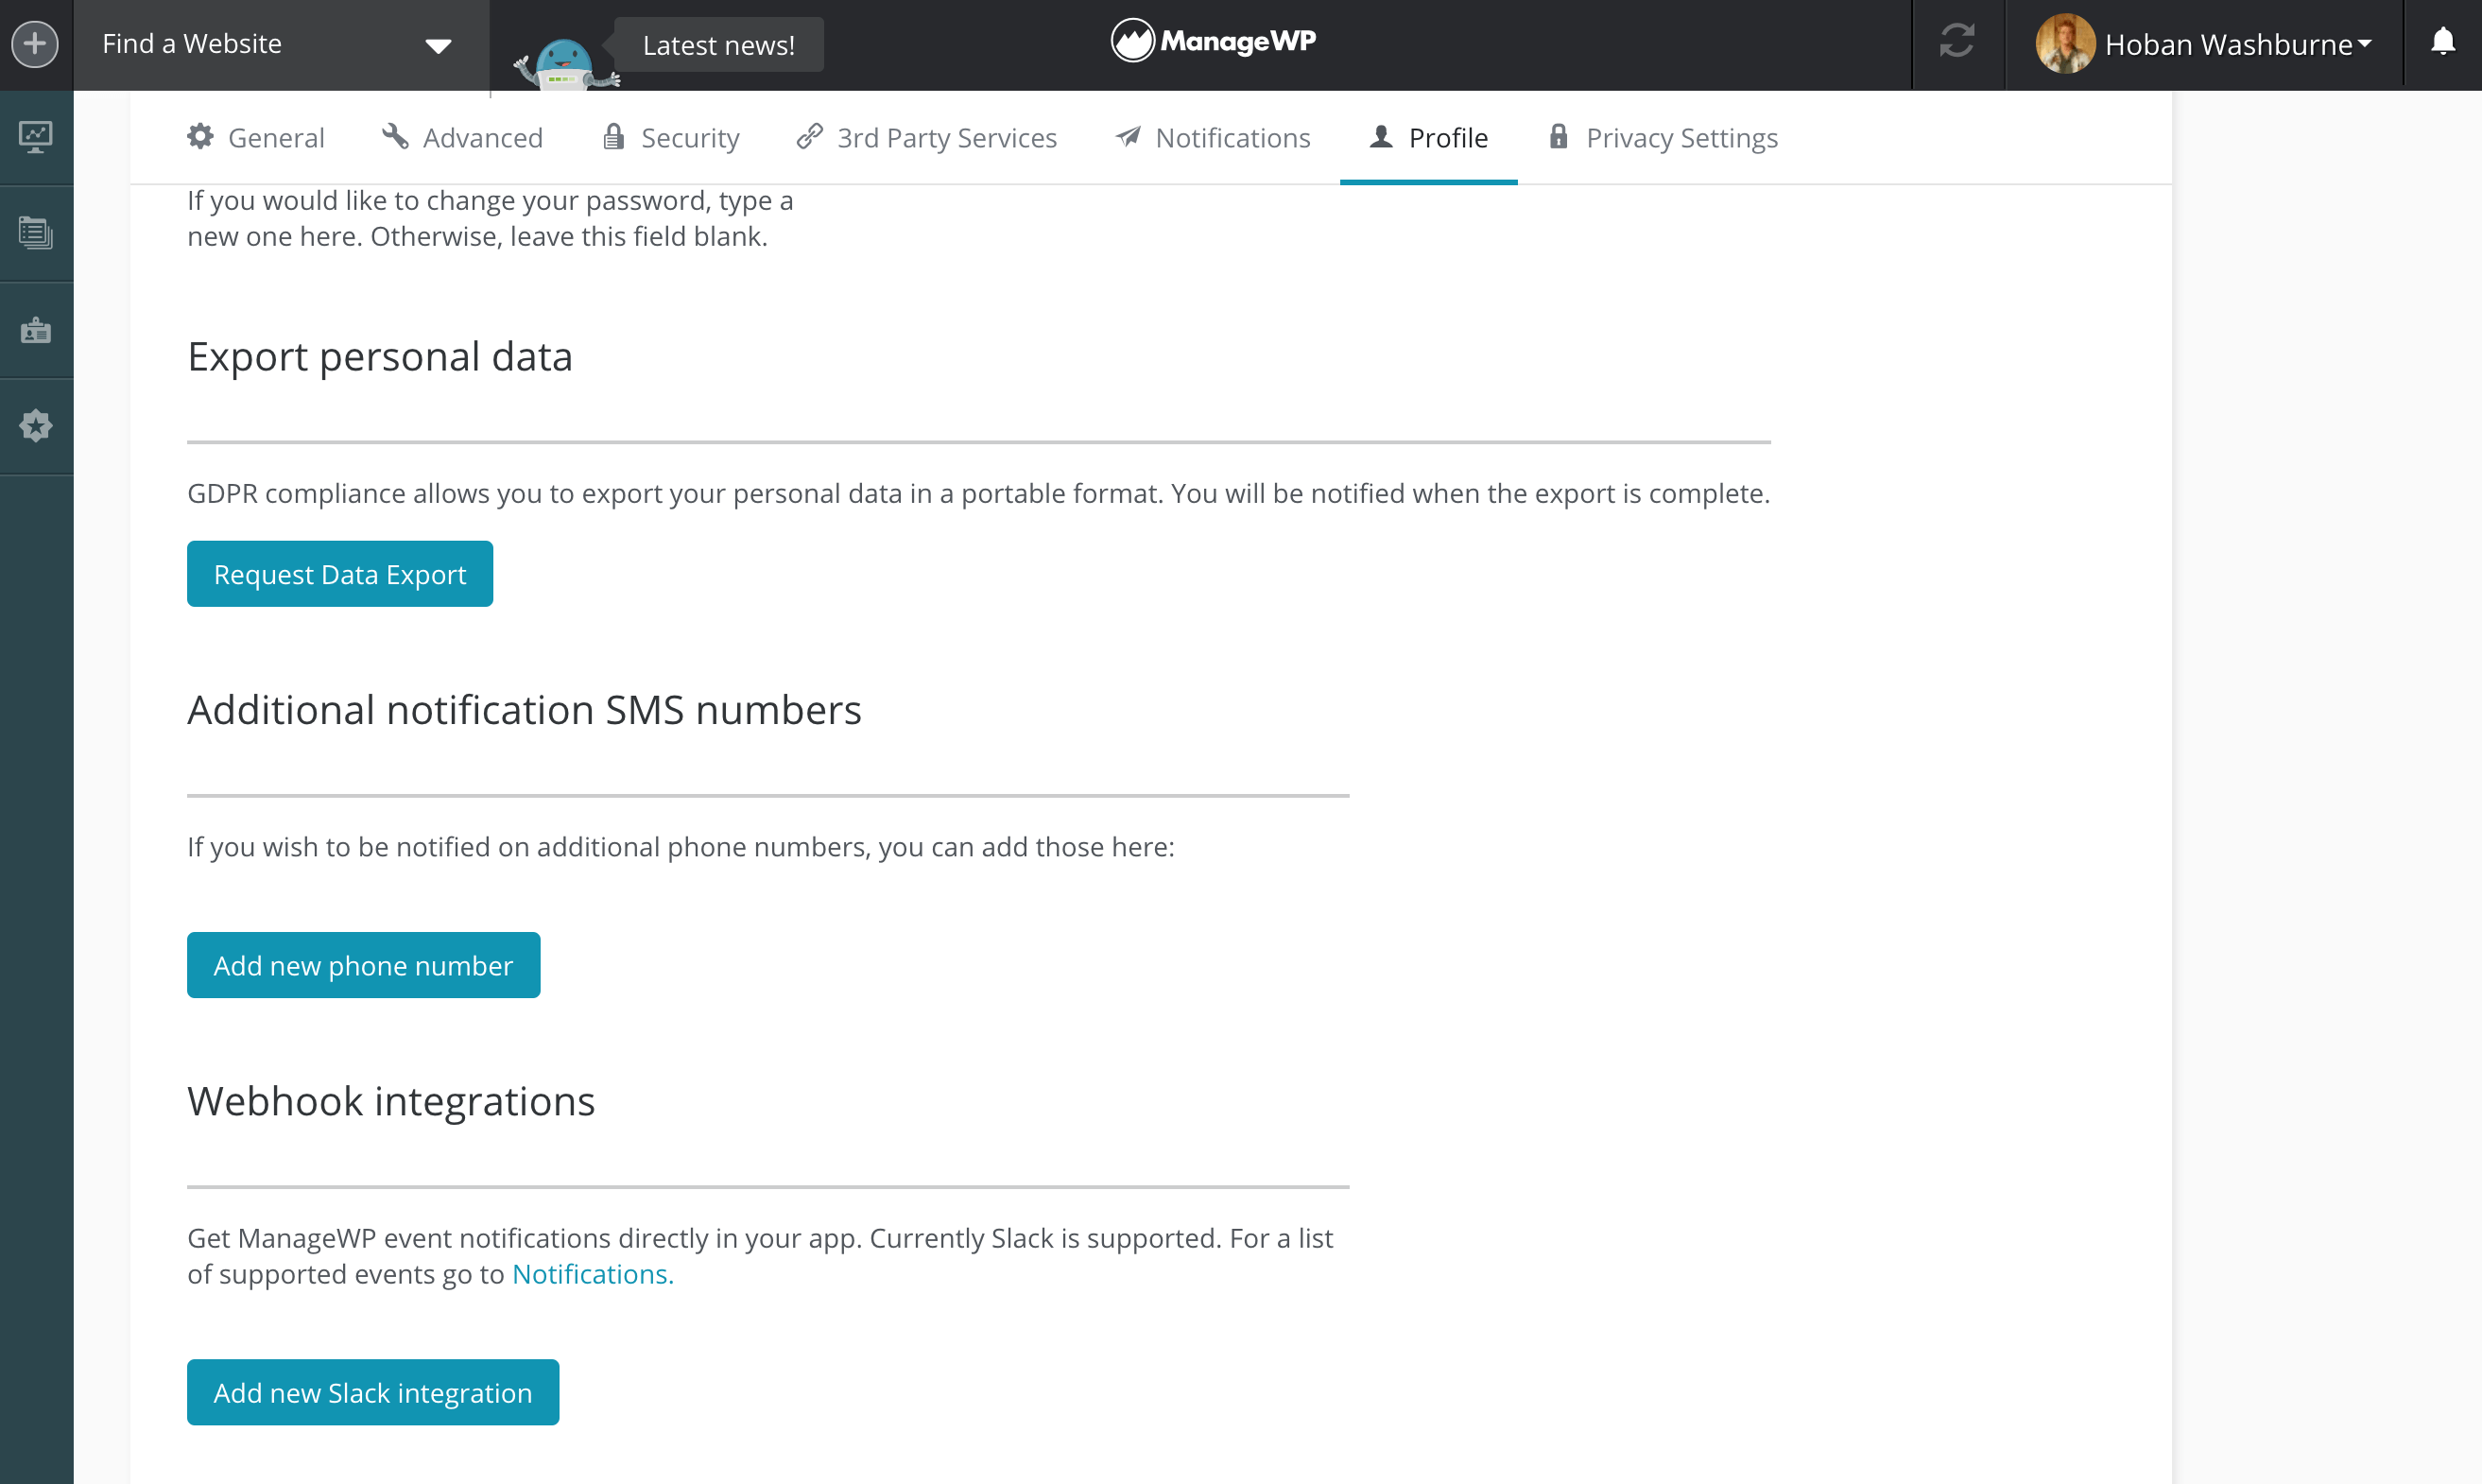2482x1484 pixels.
Task: Click the ManageWP logo
Action: 1214,42
